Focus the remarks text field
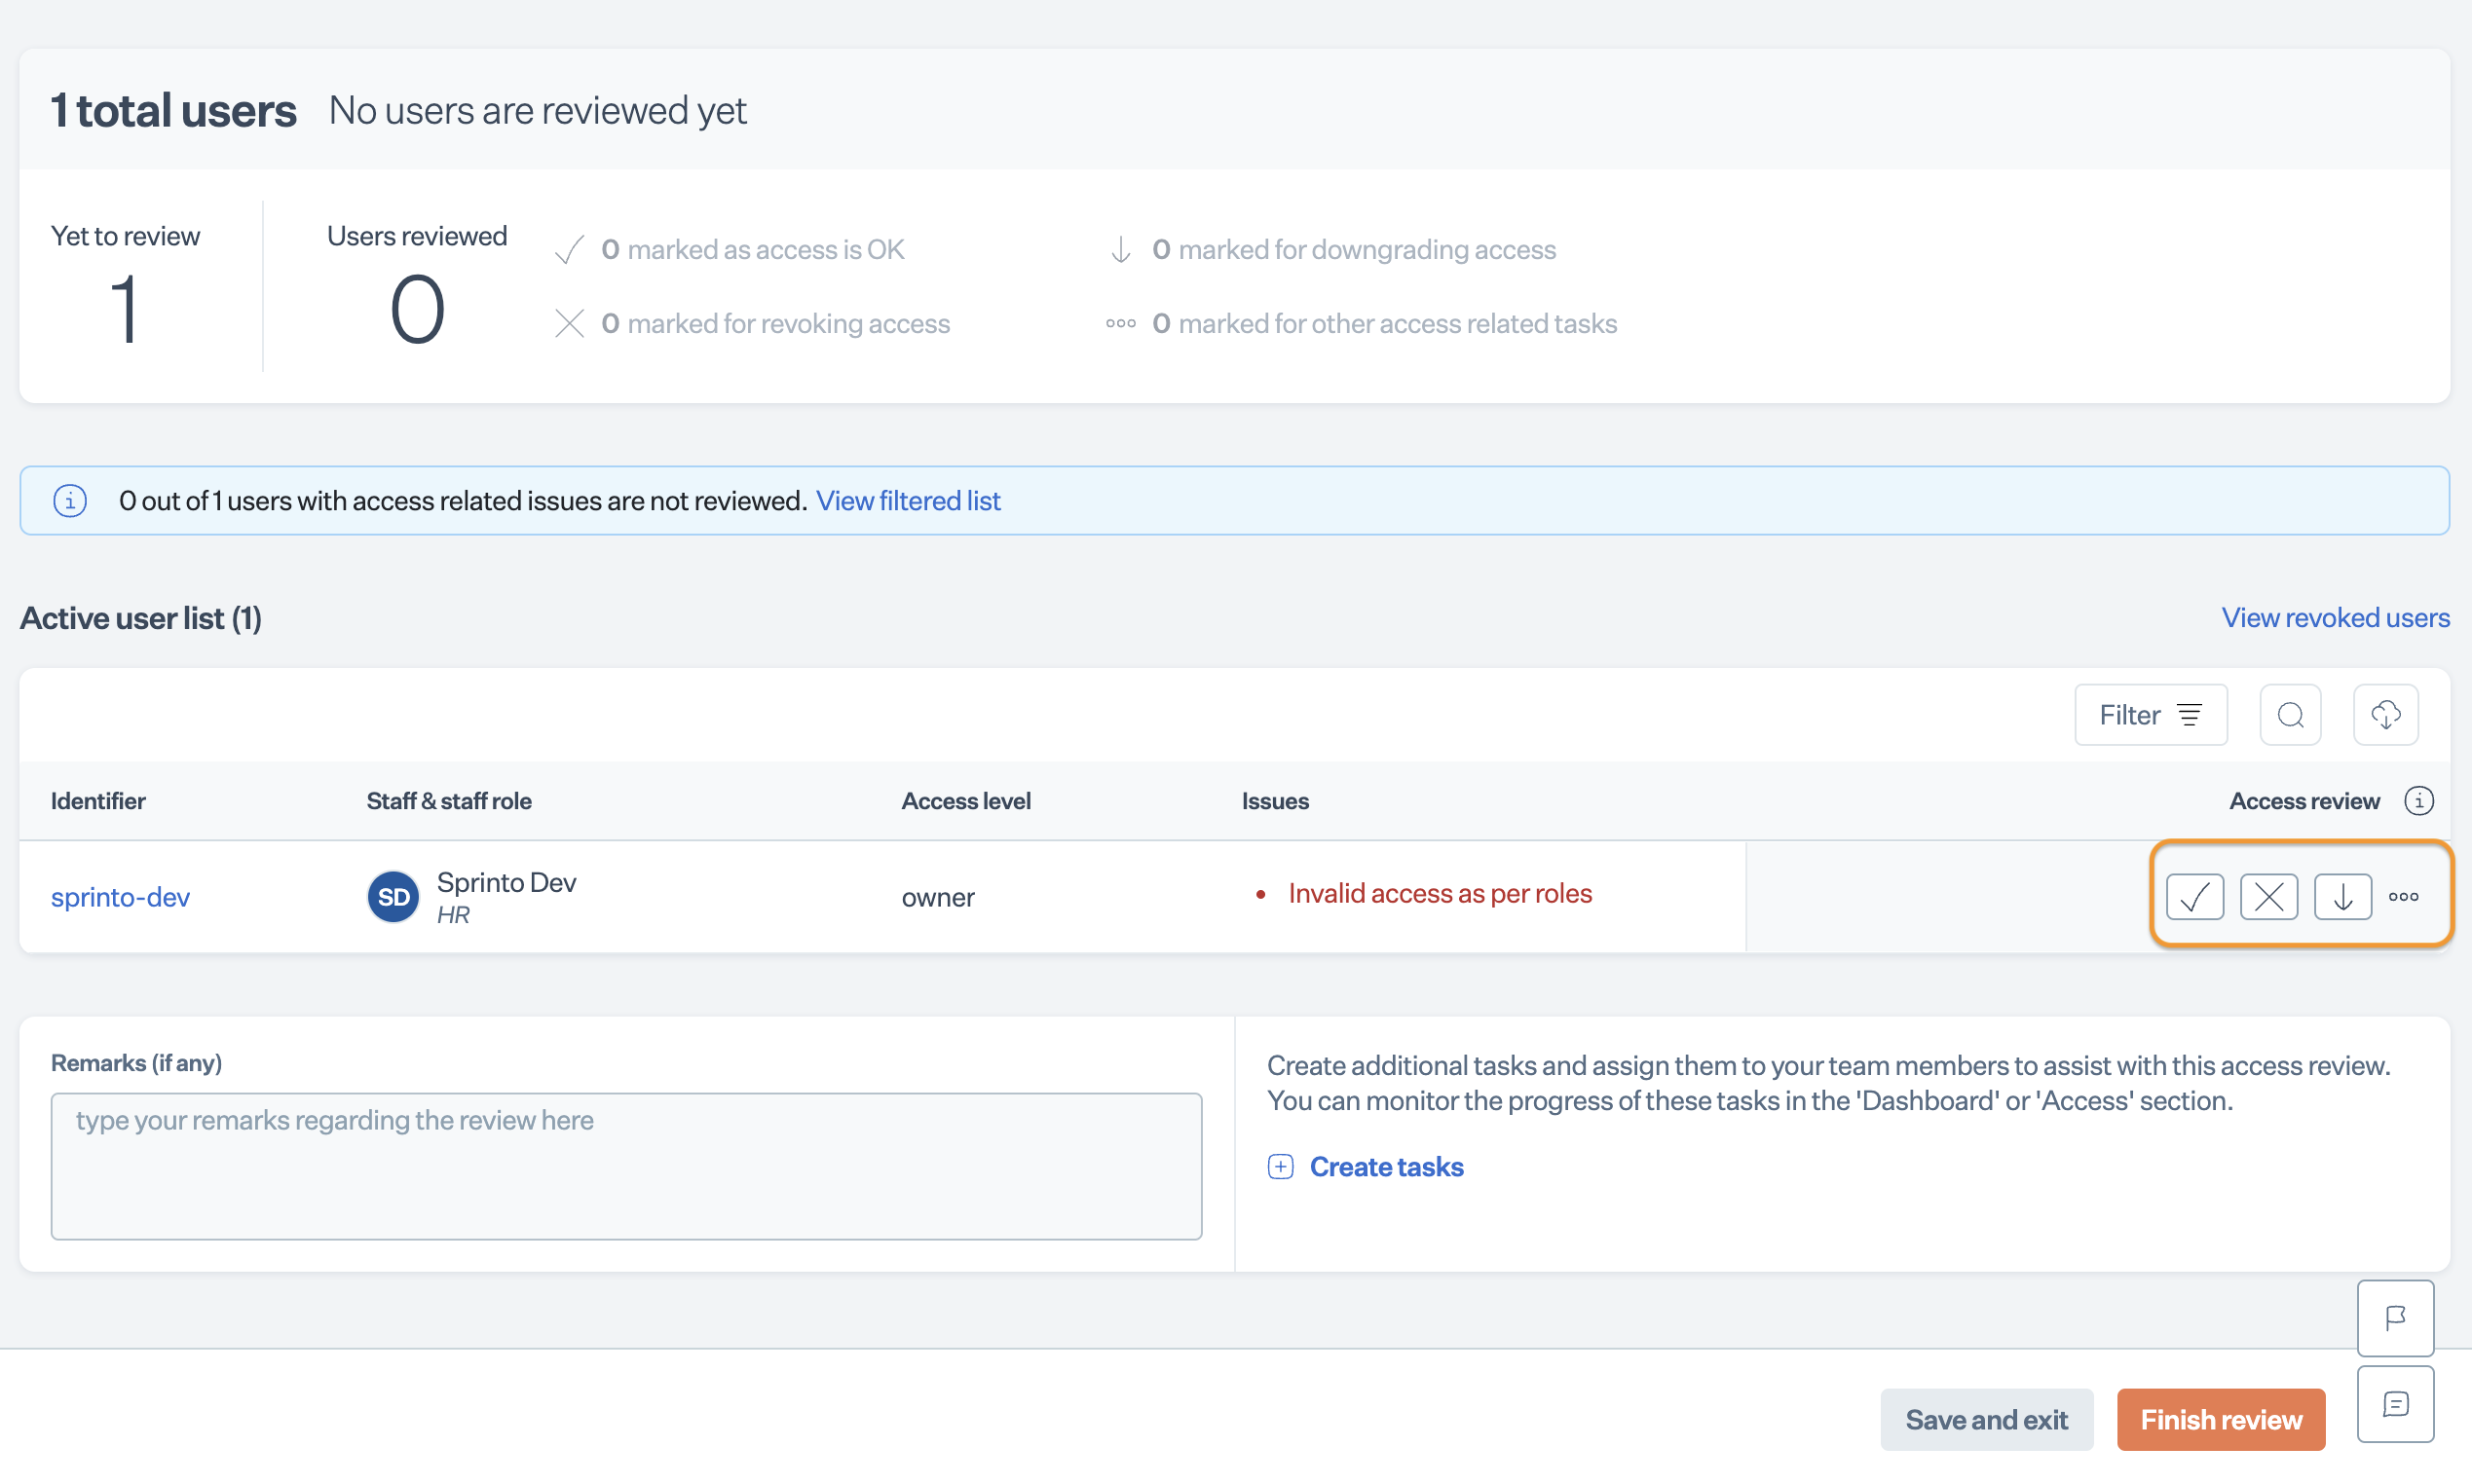This screenshot has width=2472, height=1484. 626,1166
